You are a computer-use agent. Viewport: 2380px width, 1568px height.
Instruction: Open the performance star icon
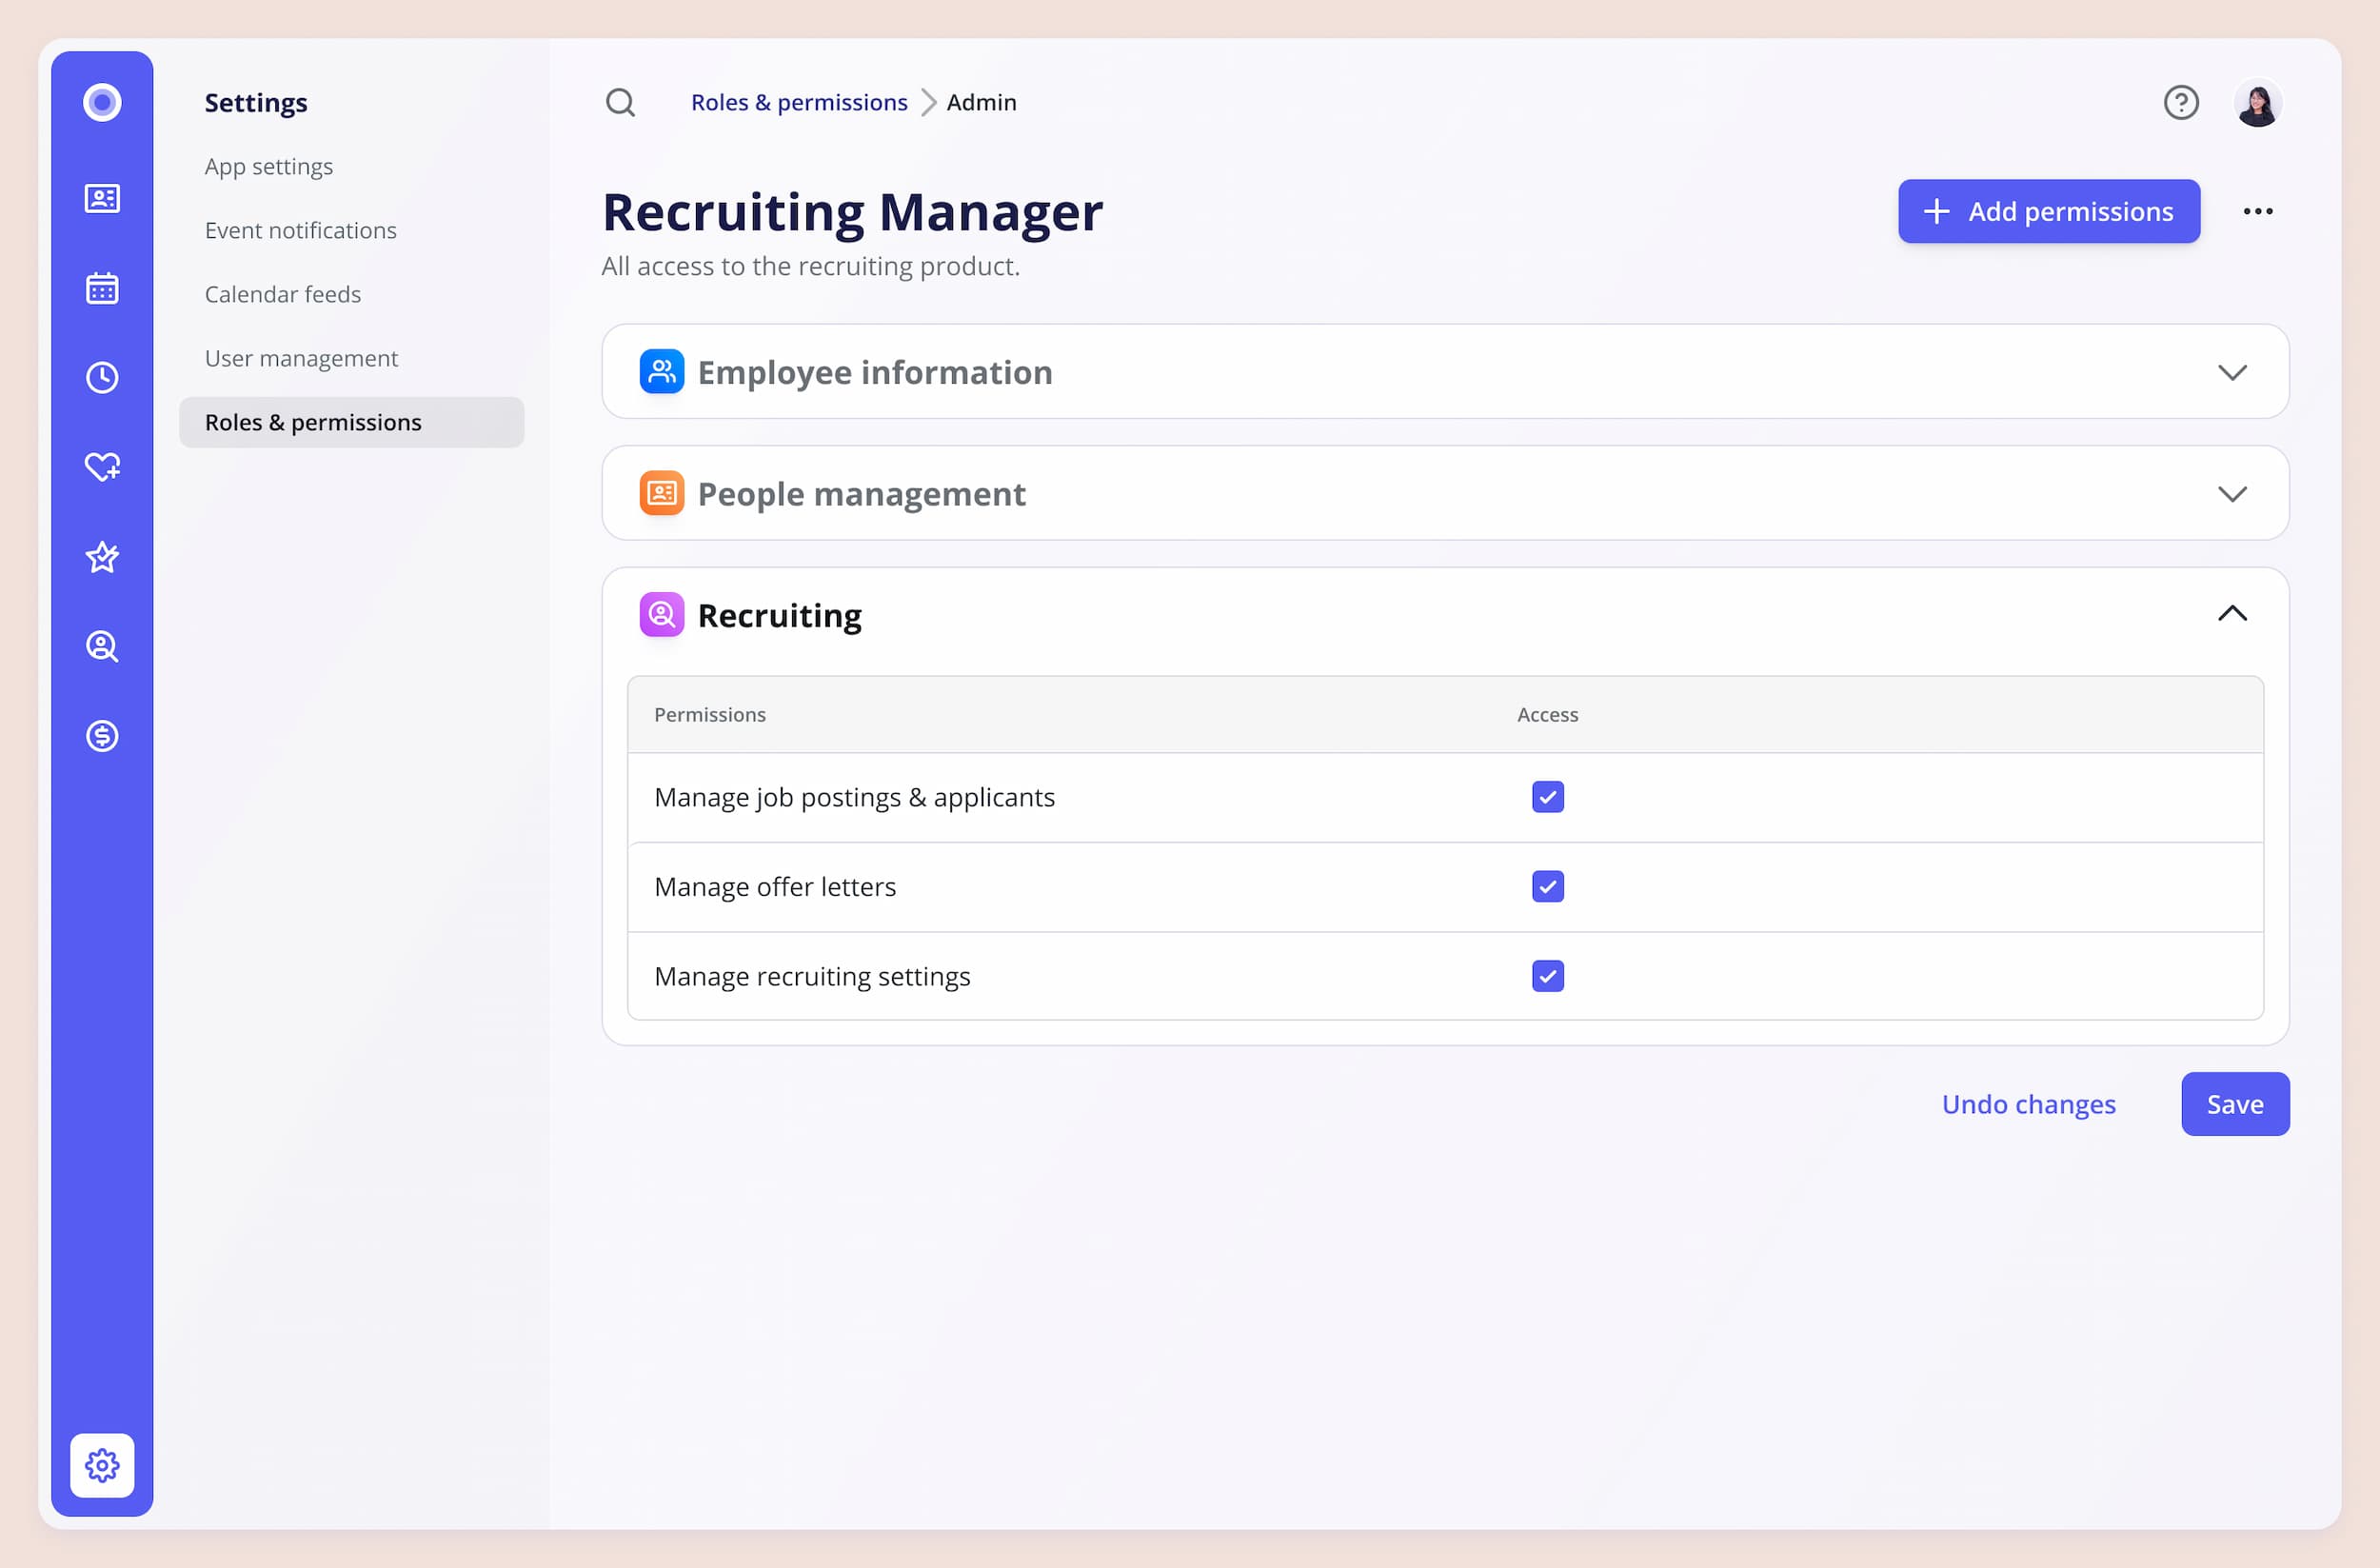102,557
